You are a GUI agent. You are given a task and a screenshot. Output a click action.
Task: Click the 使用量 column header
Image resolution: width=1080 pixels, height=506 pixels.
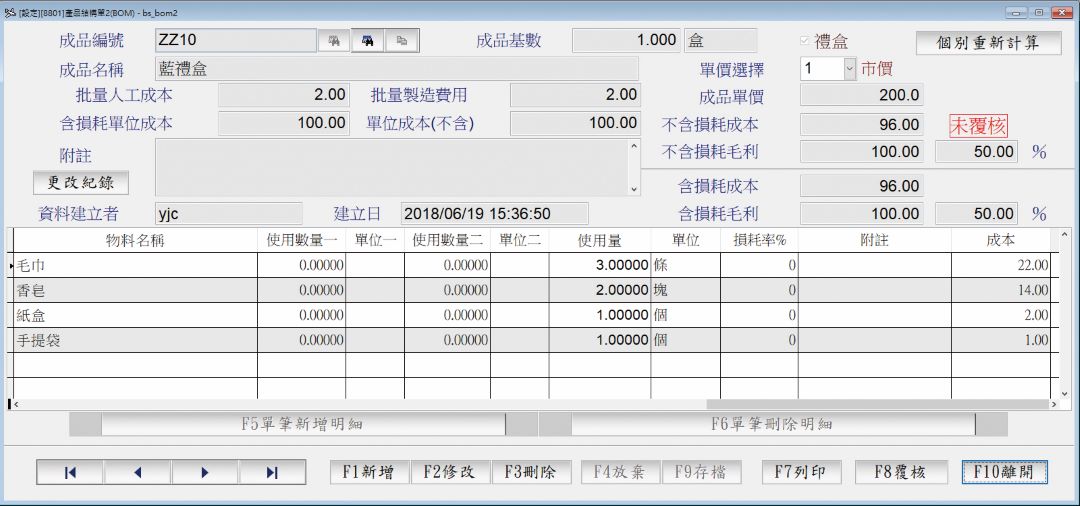click(x=599, y=240)
